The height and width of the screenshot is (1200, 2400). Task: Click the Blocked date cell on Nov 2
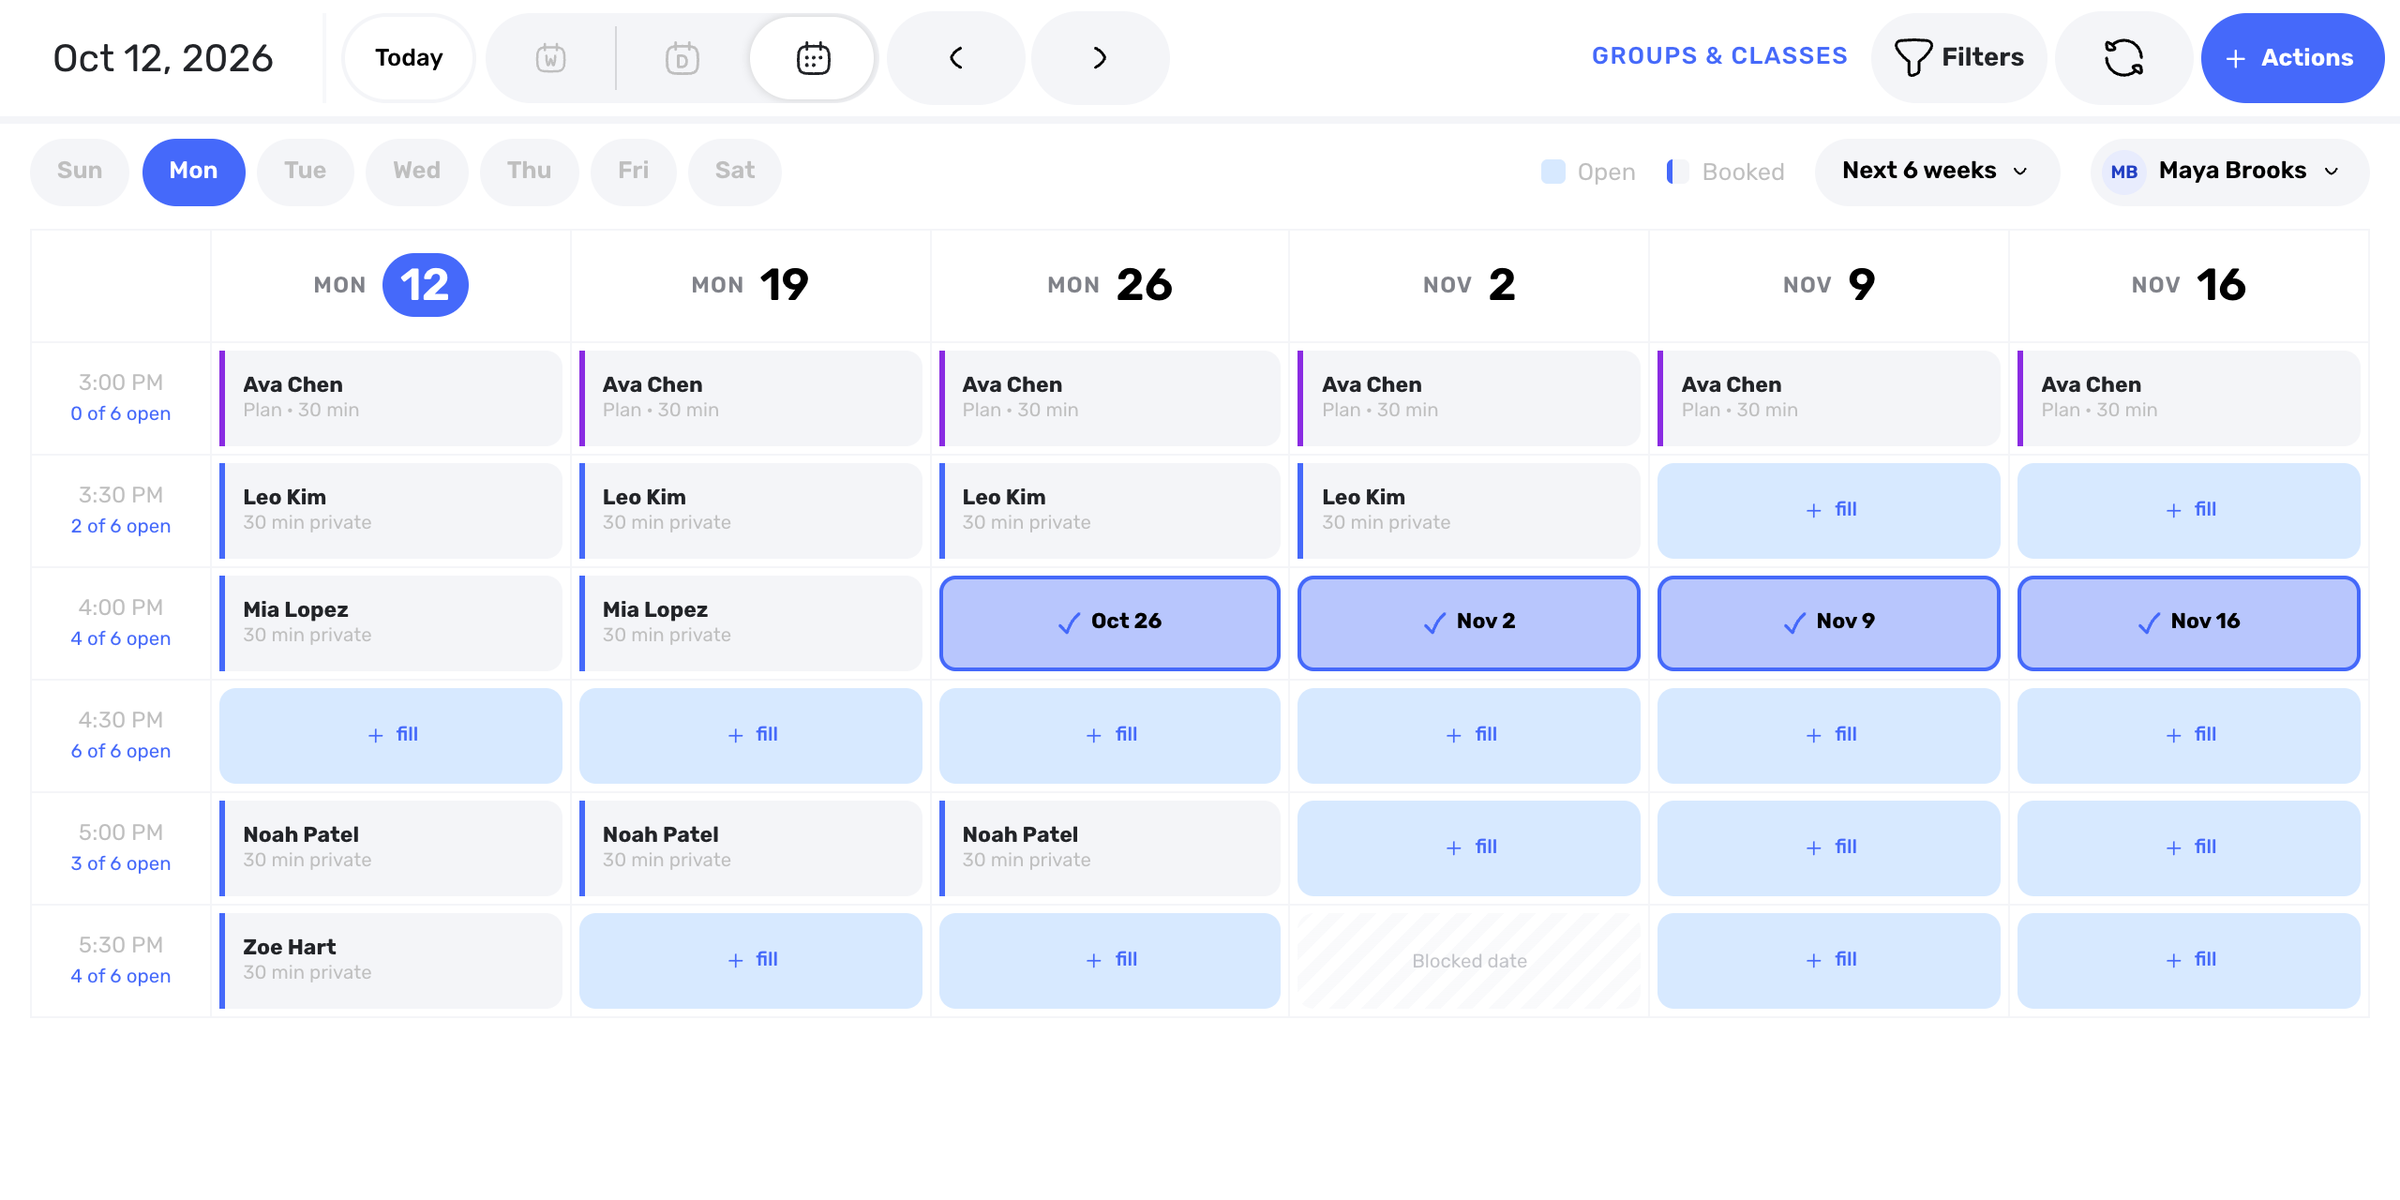(1468, 960)
